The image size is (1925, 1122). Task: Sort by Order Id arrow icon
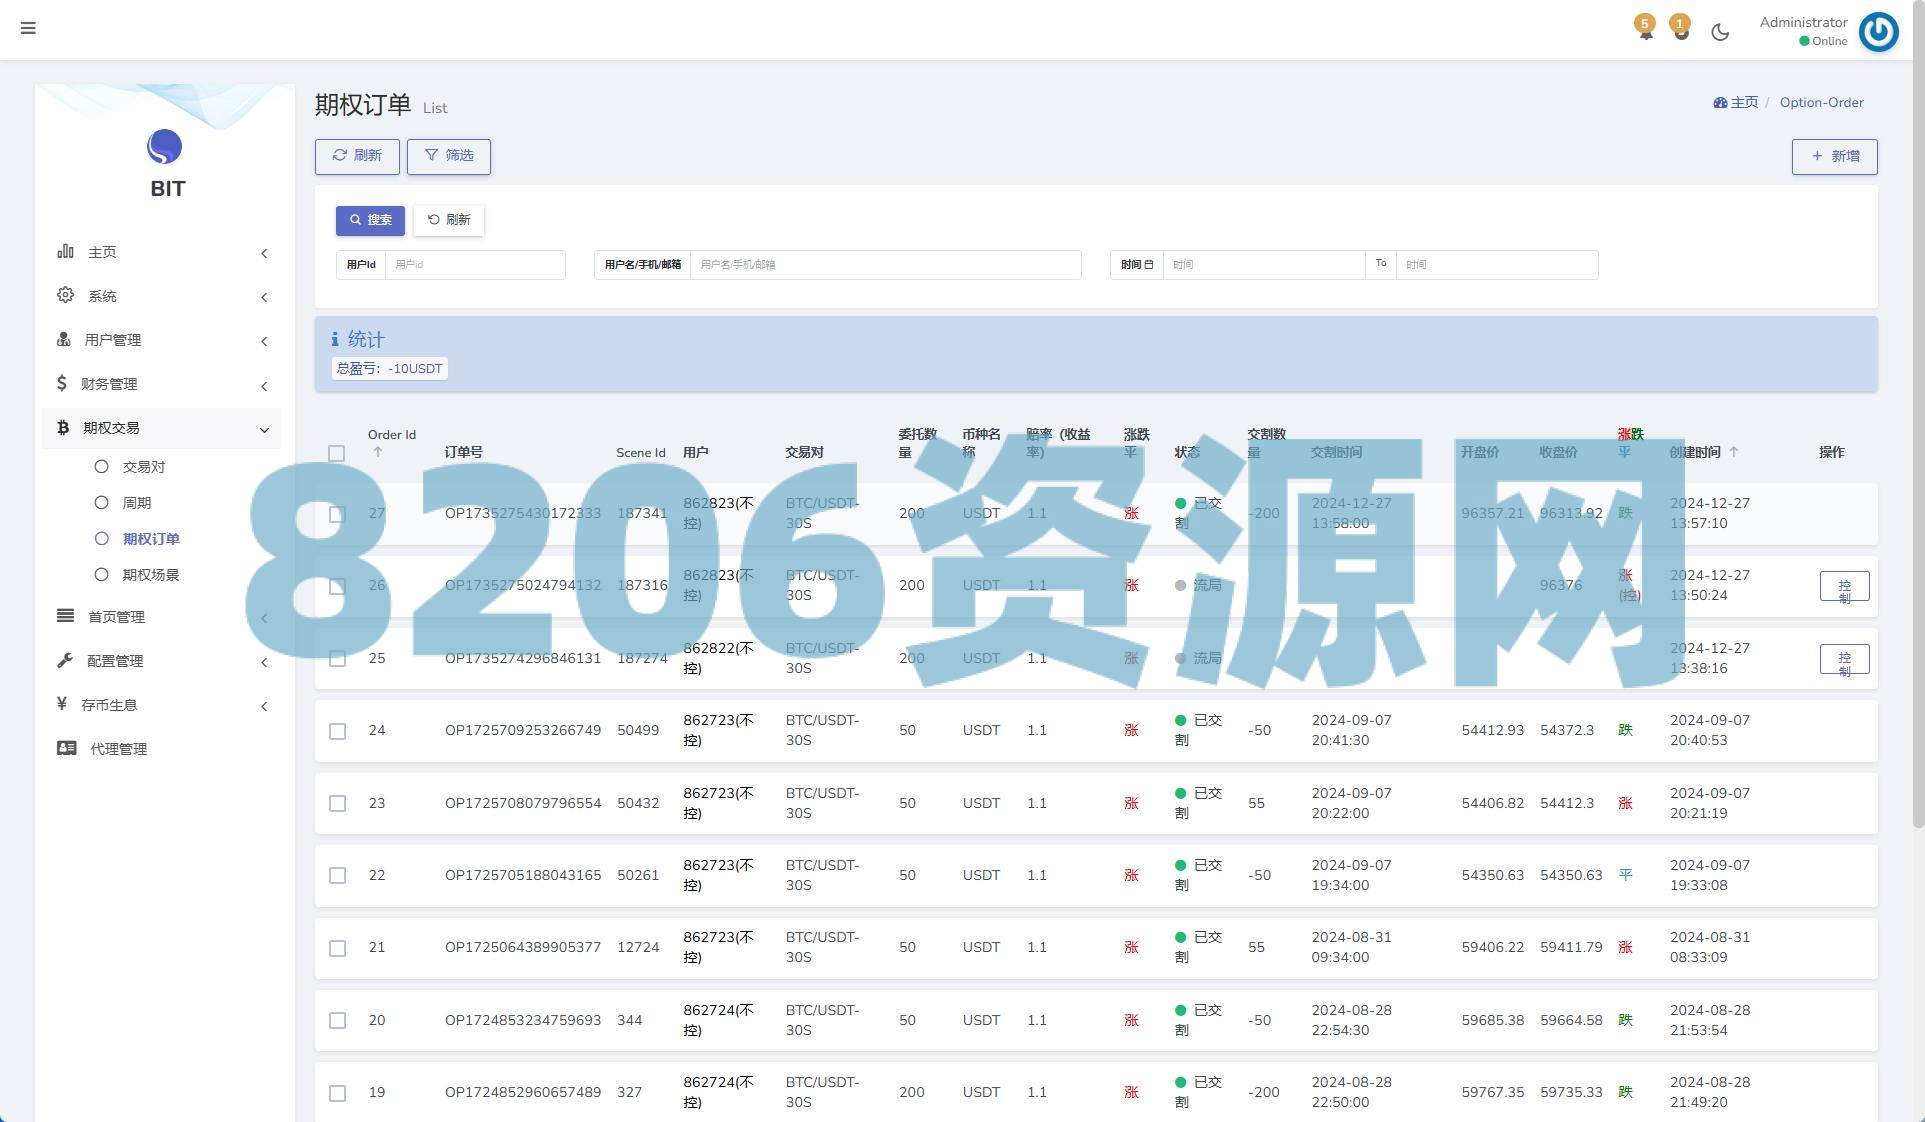tap(378, 452)
